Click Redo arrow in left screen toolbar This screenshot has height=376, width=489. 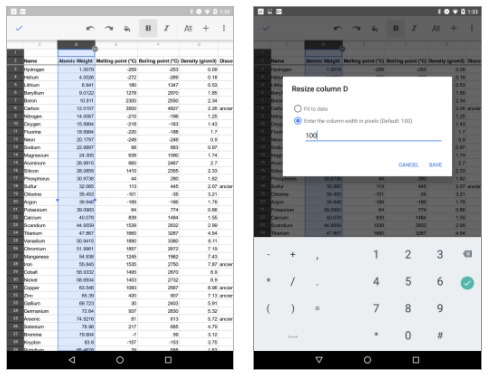pos(109,28)
